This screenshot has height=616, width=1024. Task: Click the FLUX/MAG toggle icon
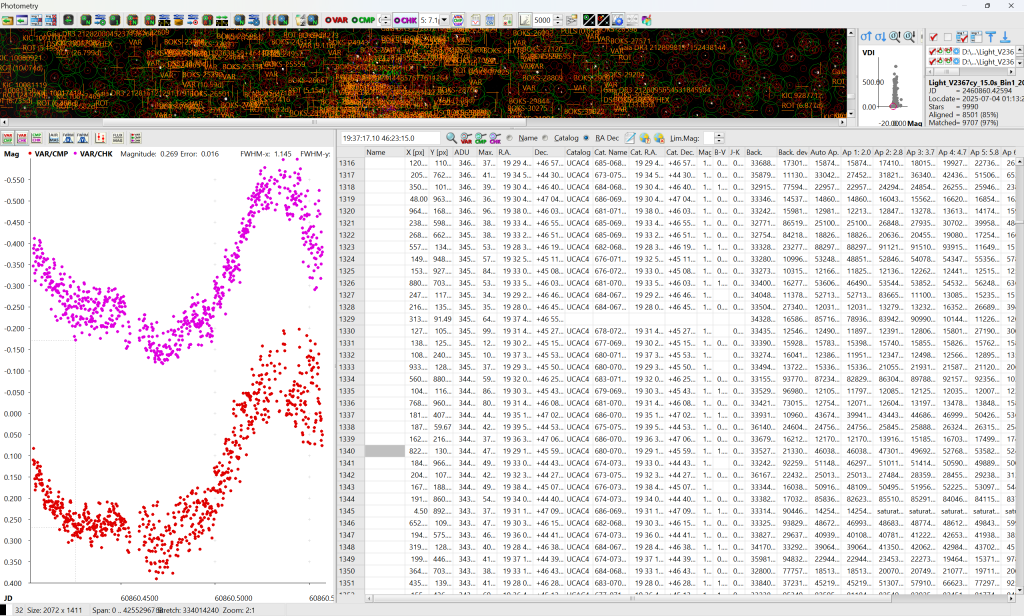[118, 138]
